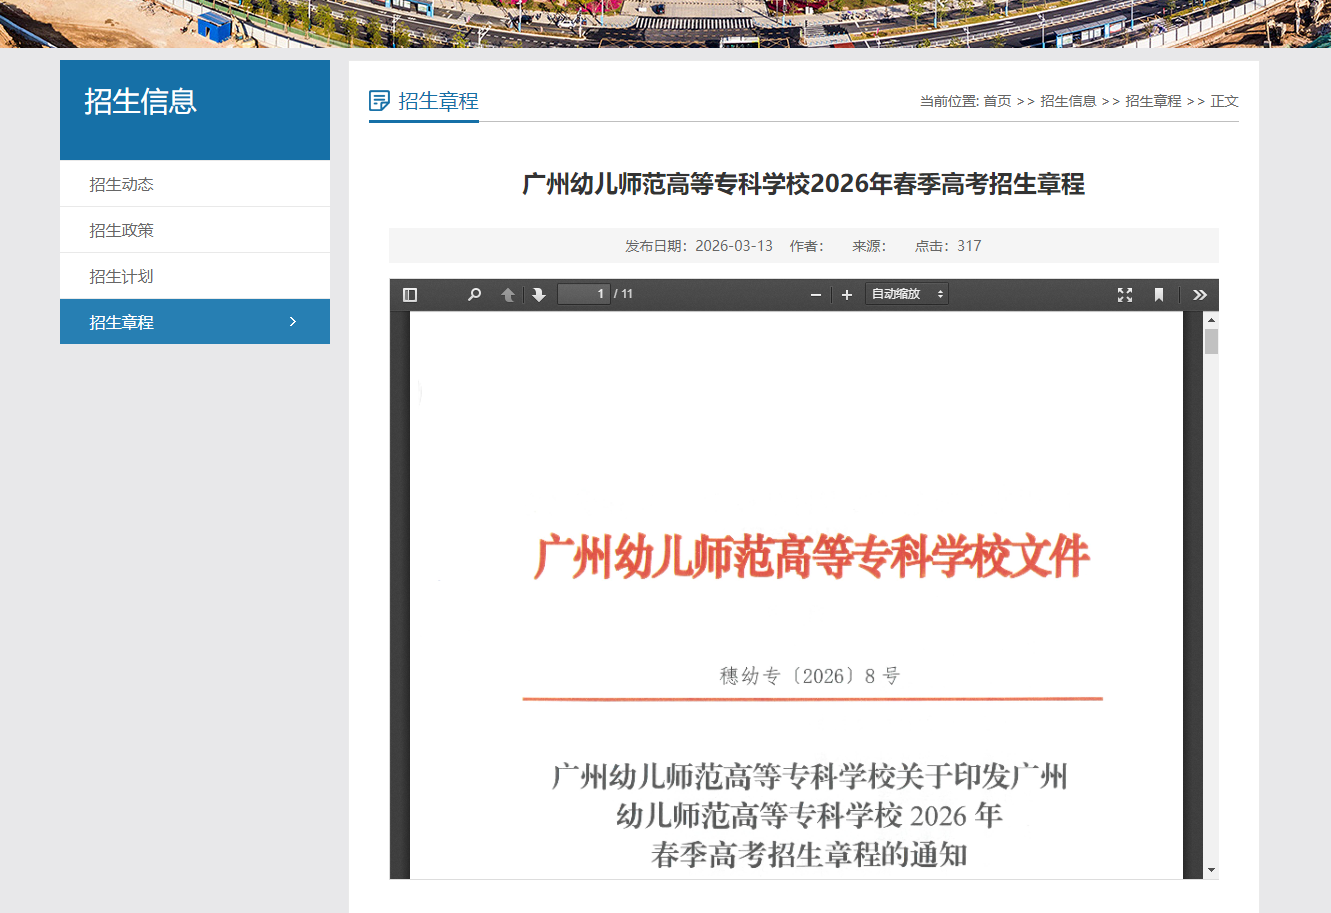The image size is (1331, 913).
Task: Go to the previous page
Action: click(507, 294)
